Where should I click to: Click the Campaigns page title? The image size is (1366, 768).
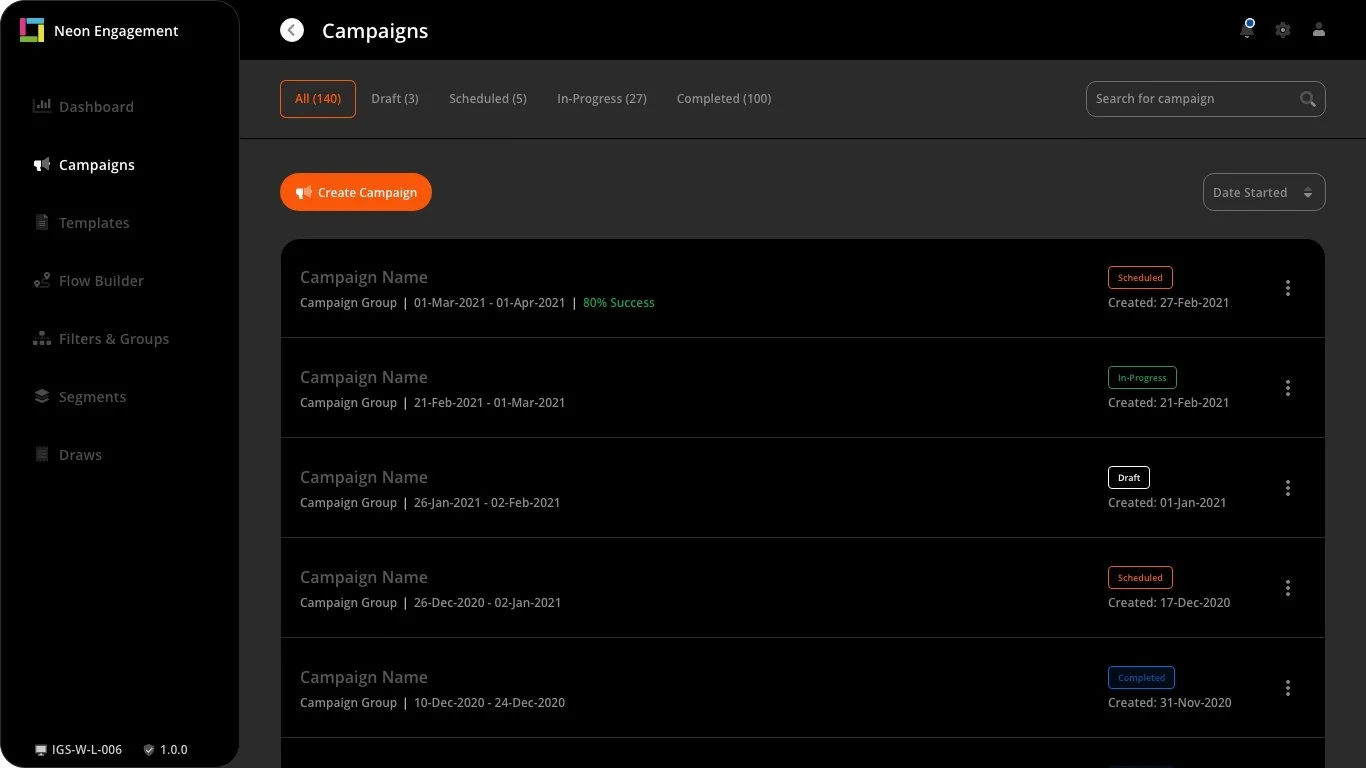375,31
